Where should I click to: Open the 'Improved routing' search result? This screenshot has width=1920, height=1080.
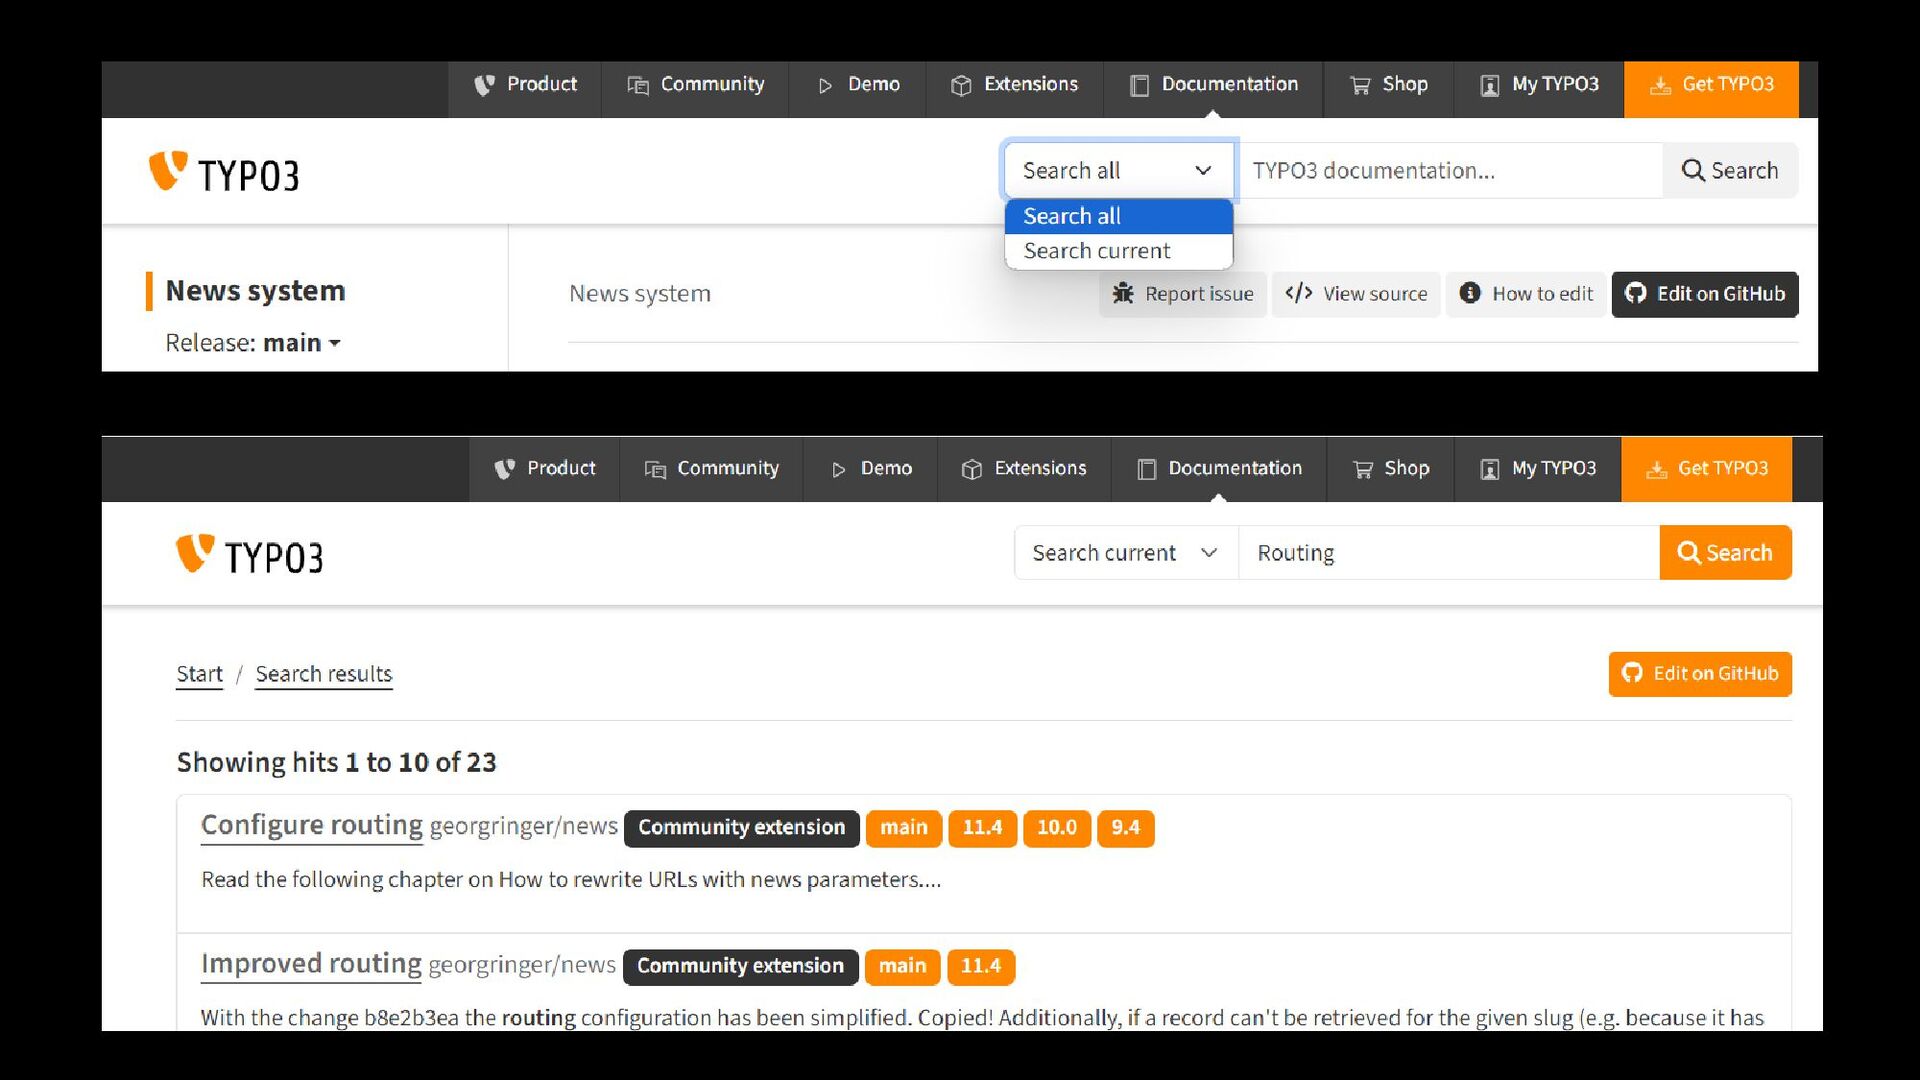click(x=311, y=963)
